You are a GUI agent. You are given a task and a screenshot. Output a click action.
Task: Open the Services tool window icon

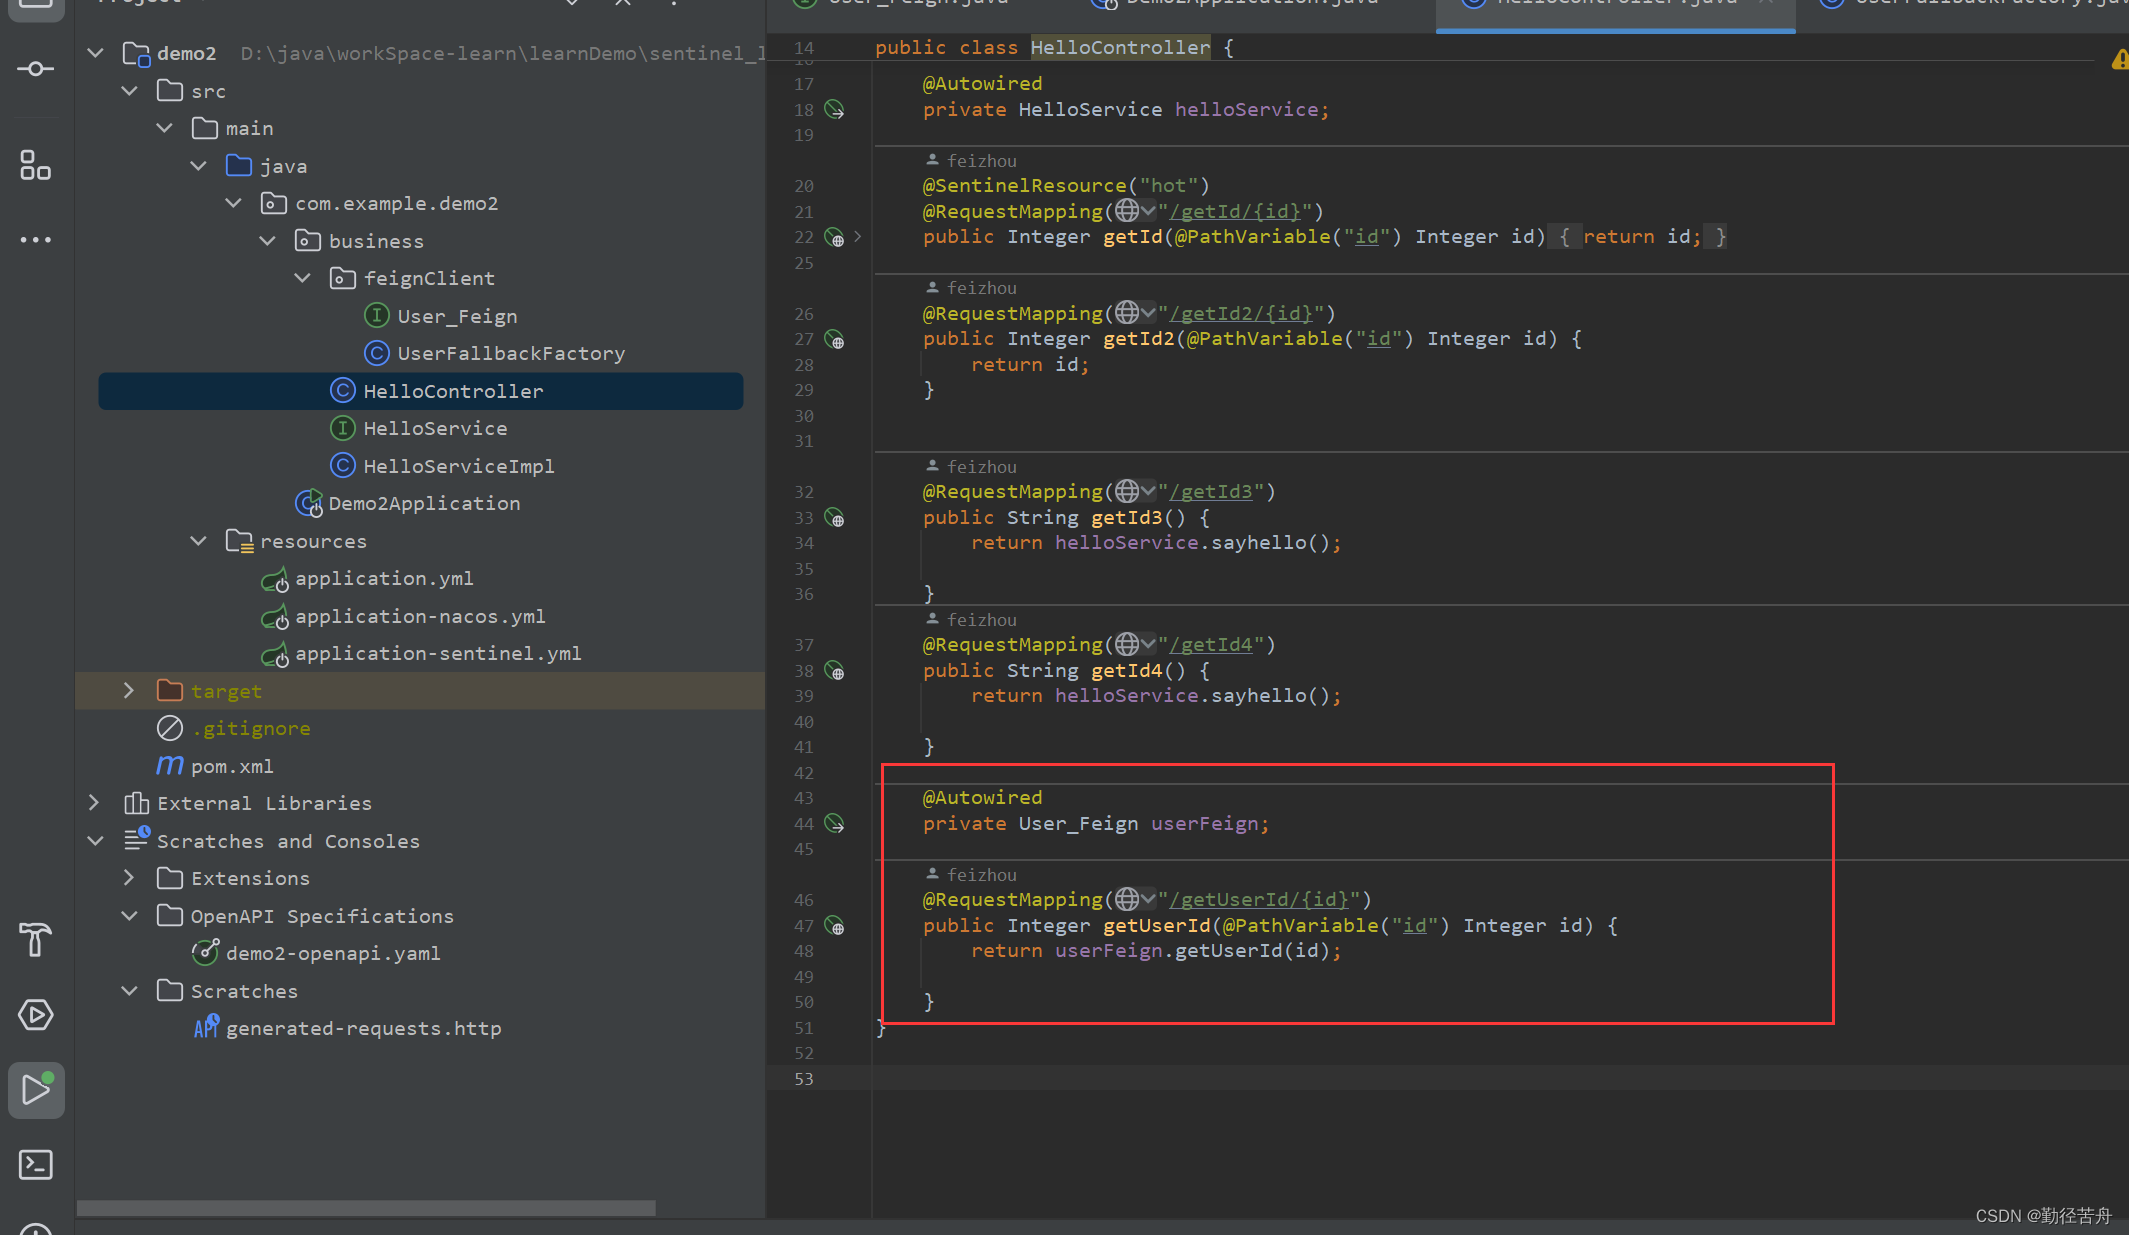[x=36, y=1015]
